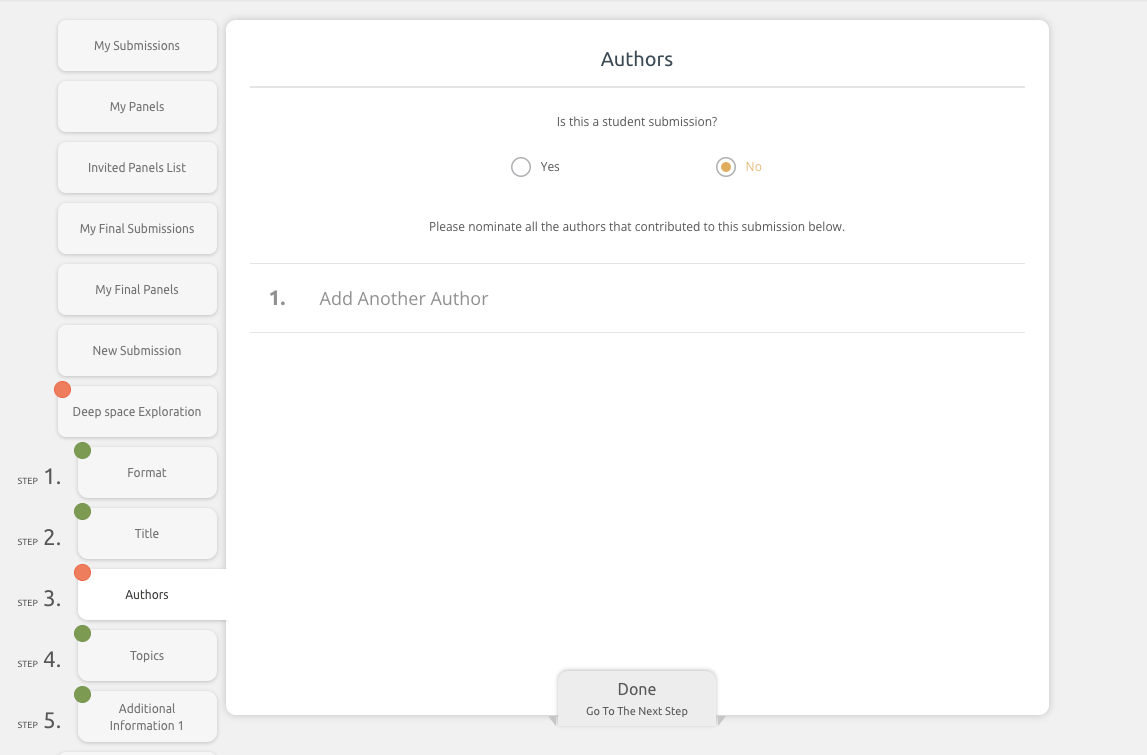Click green status dot on Additional Information 1
The height and width of the screenshot is (755, 1147).
click(83, 695)
